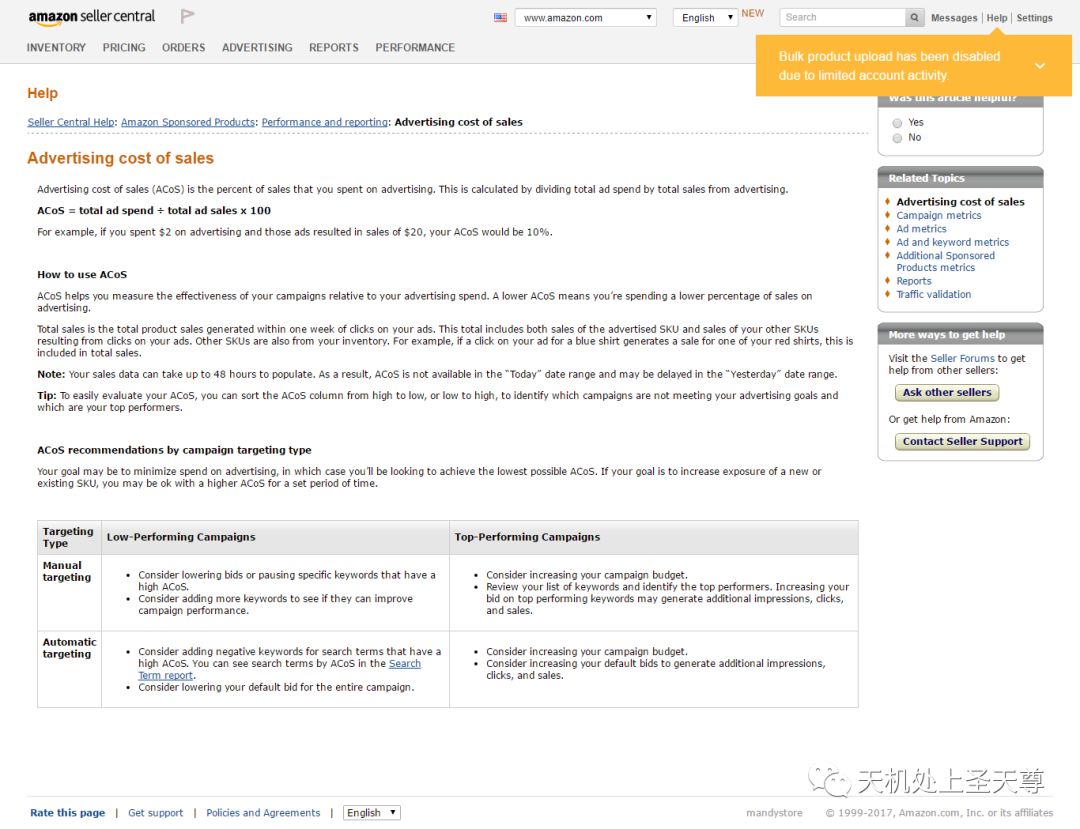Screen dimensions: 1080x829
Task: Open Amazon Sponsored Products breadcrumb
Action: click(x=188, y=122)
